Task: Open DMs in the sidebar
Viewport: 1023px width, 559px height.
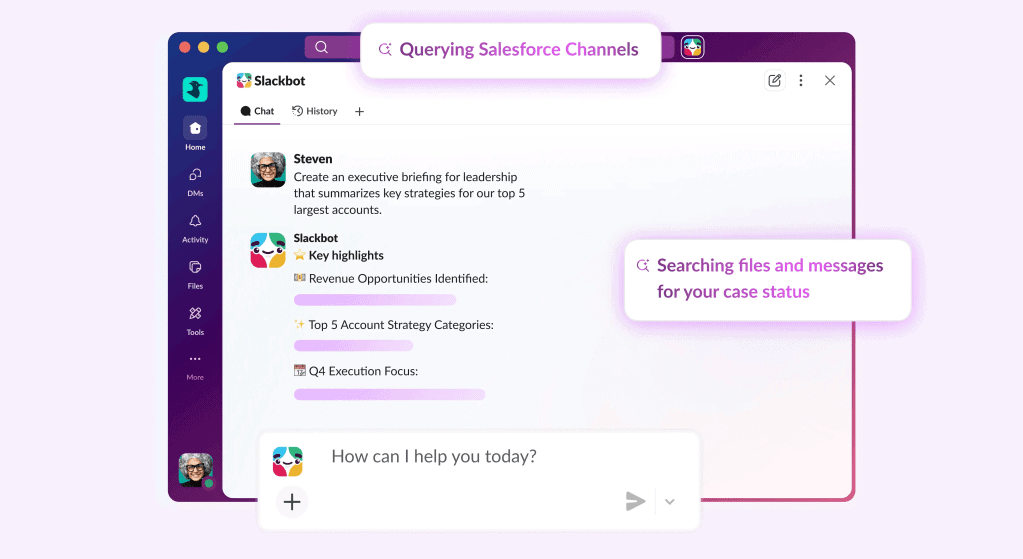Action: (195, 182)
